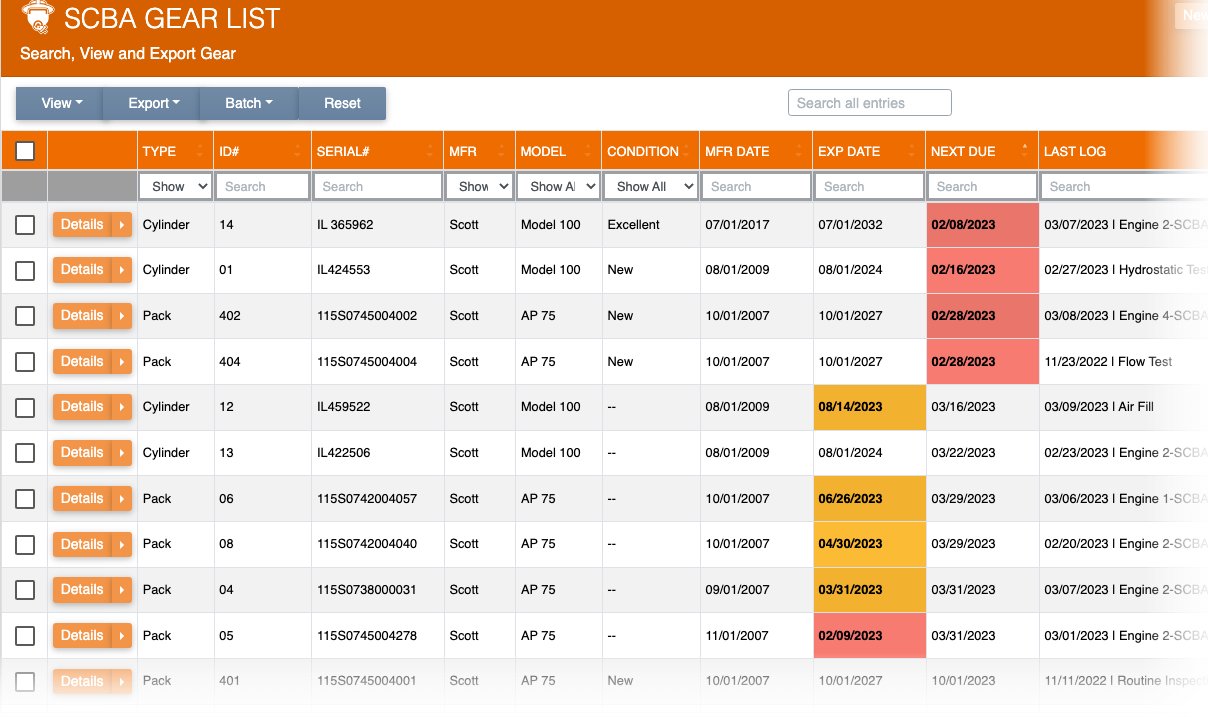
Task: Open Details for Pack 06
Action: (82, 499)
